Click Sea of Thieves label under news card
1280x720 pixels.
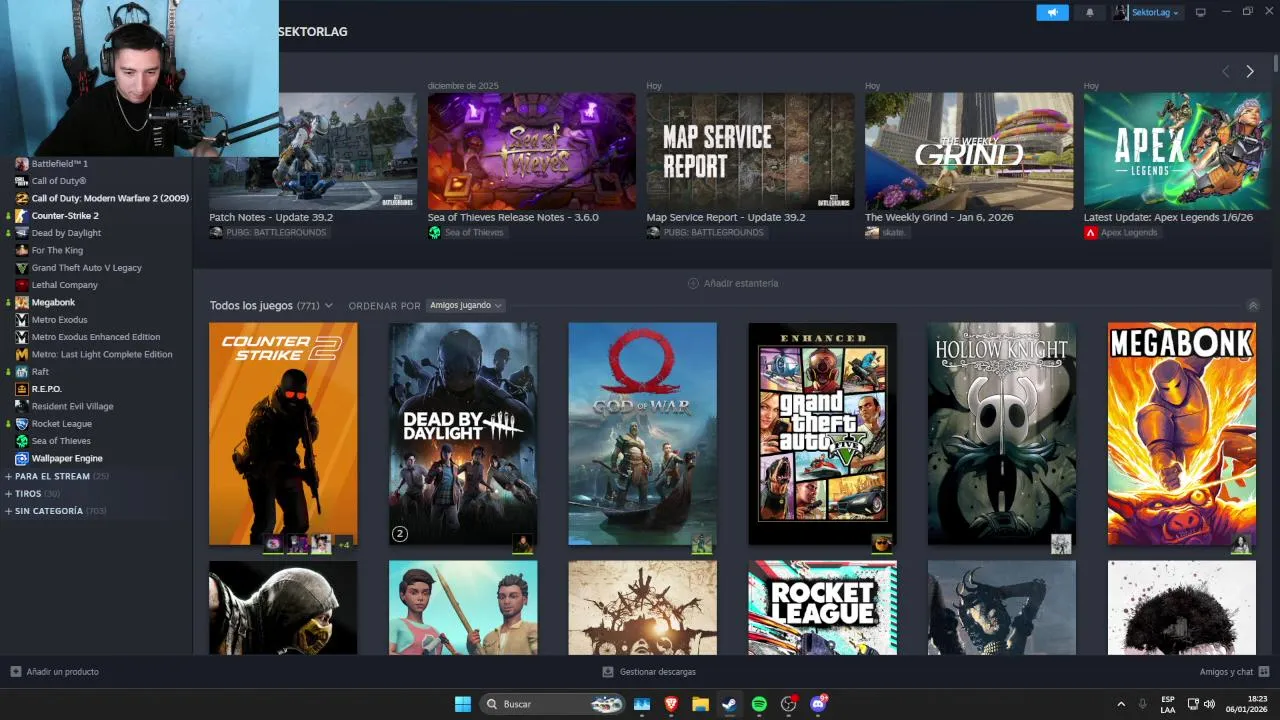[x=466, y=232]
